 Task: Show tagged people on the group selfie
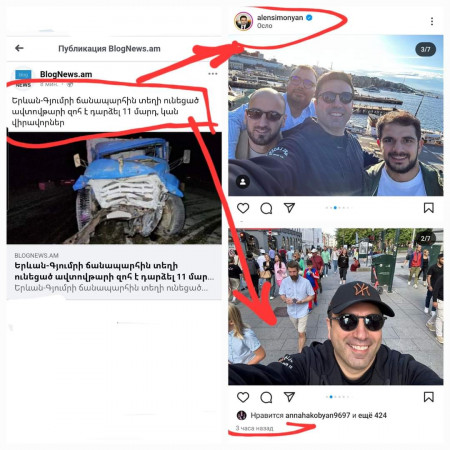(243, 182)
